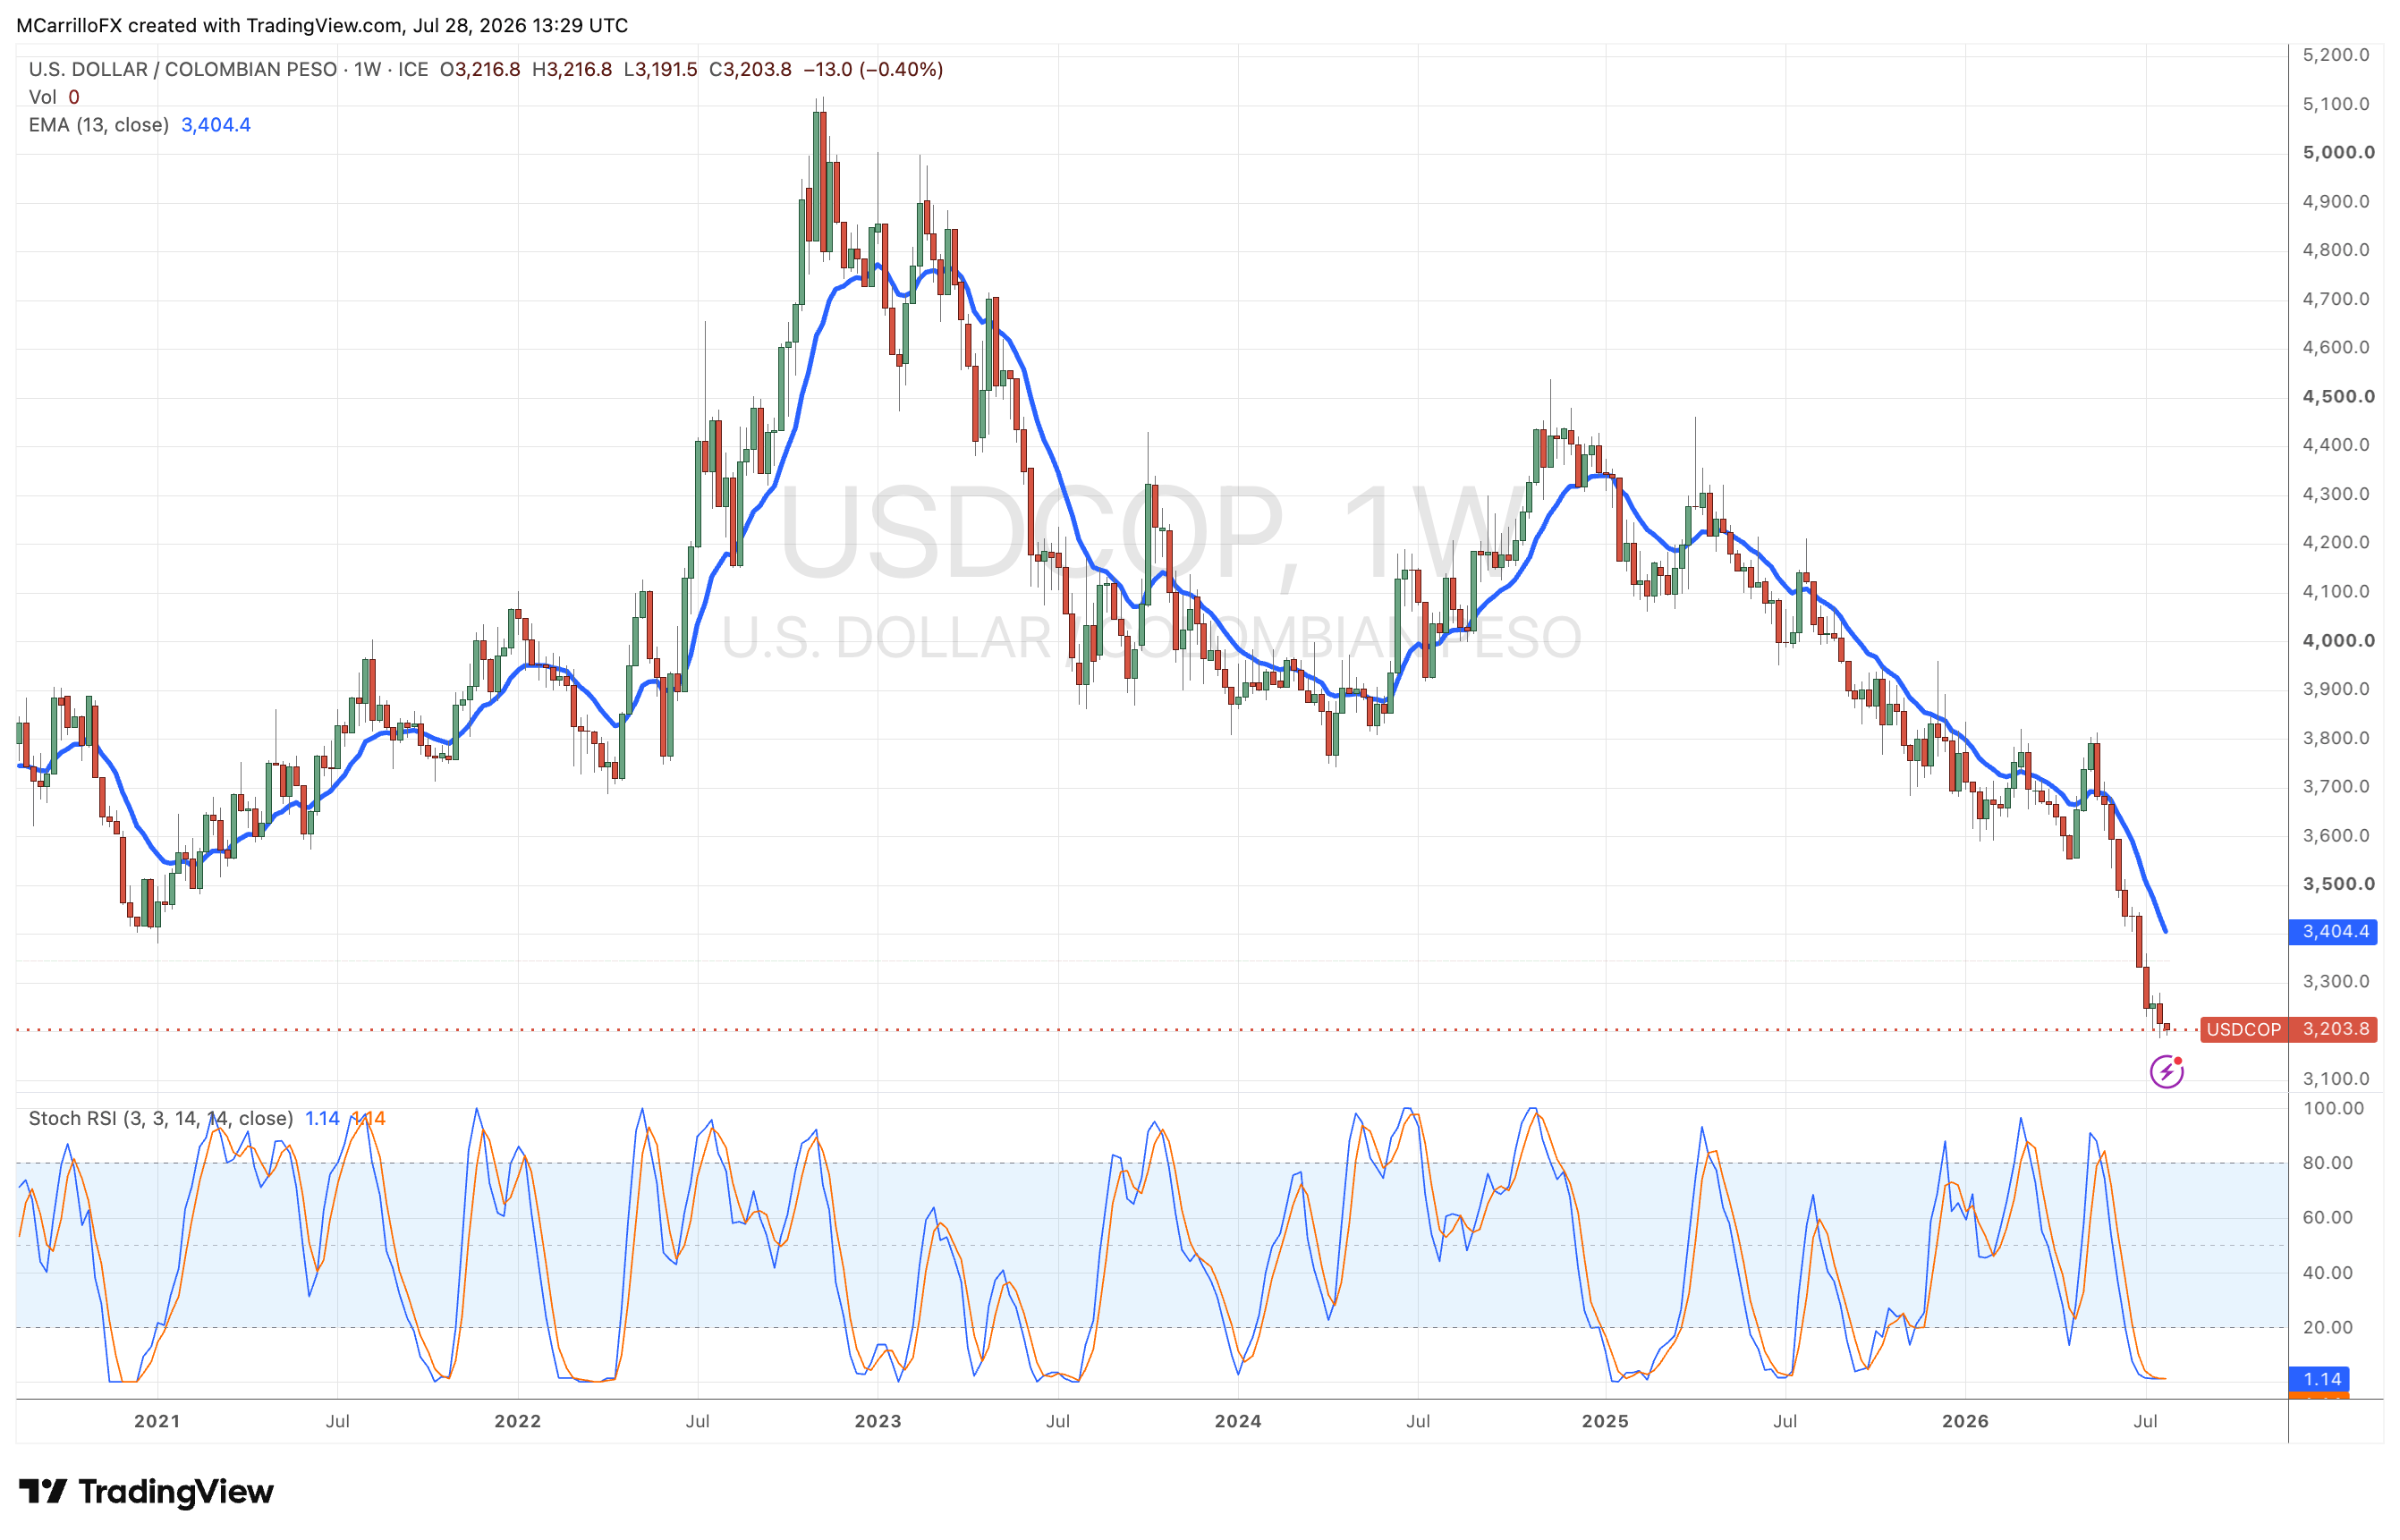Click the 2022 label on the time axis
Screen dimensions: 2400x1540
[517, 1421]
